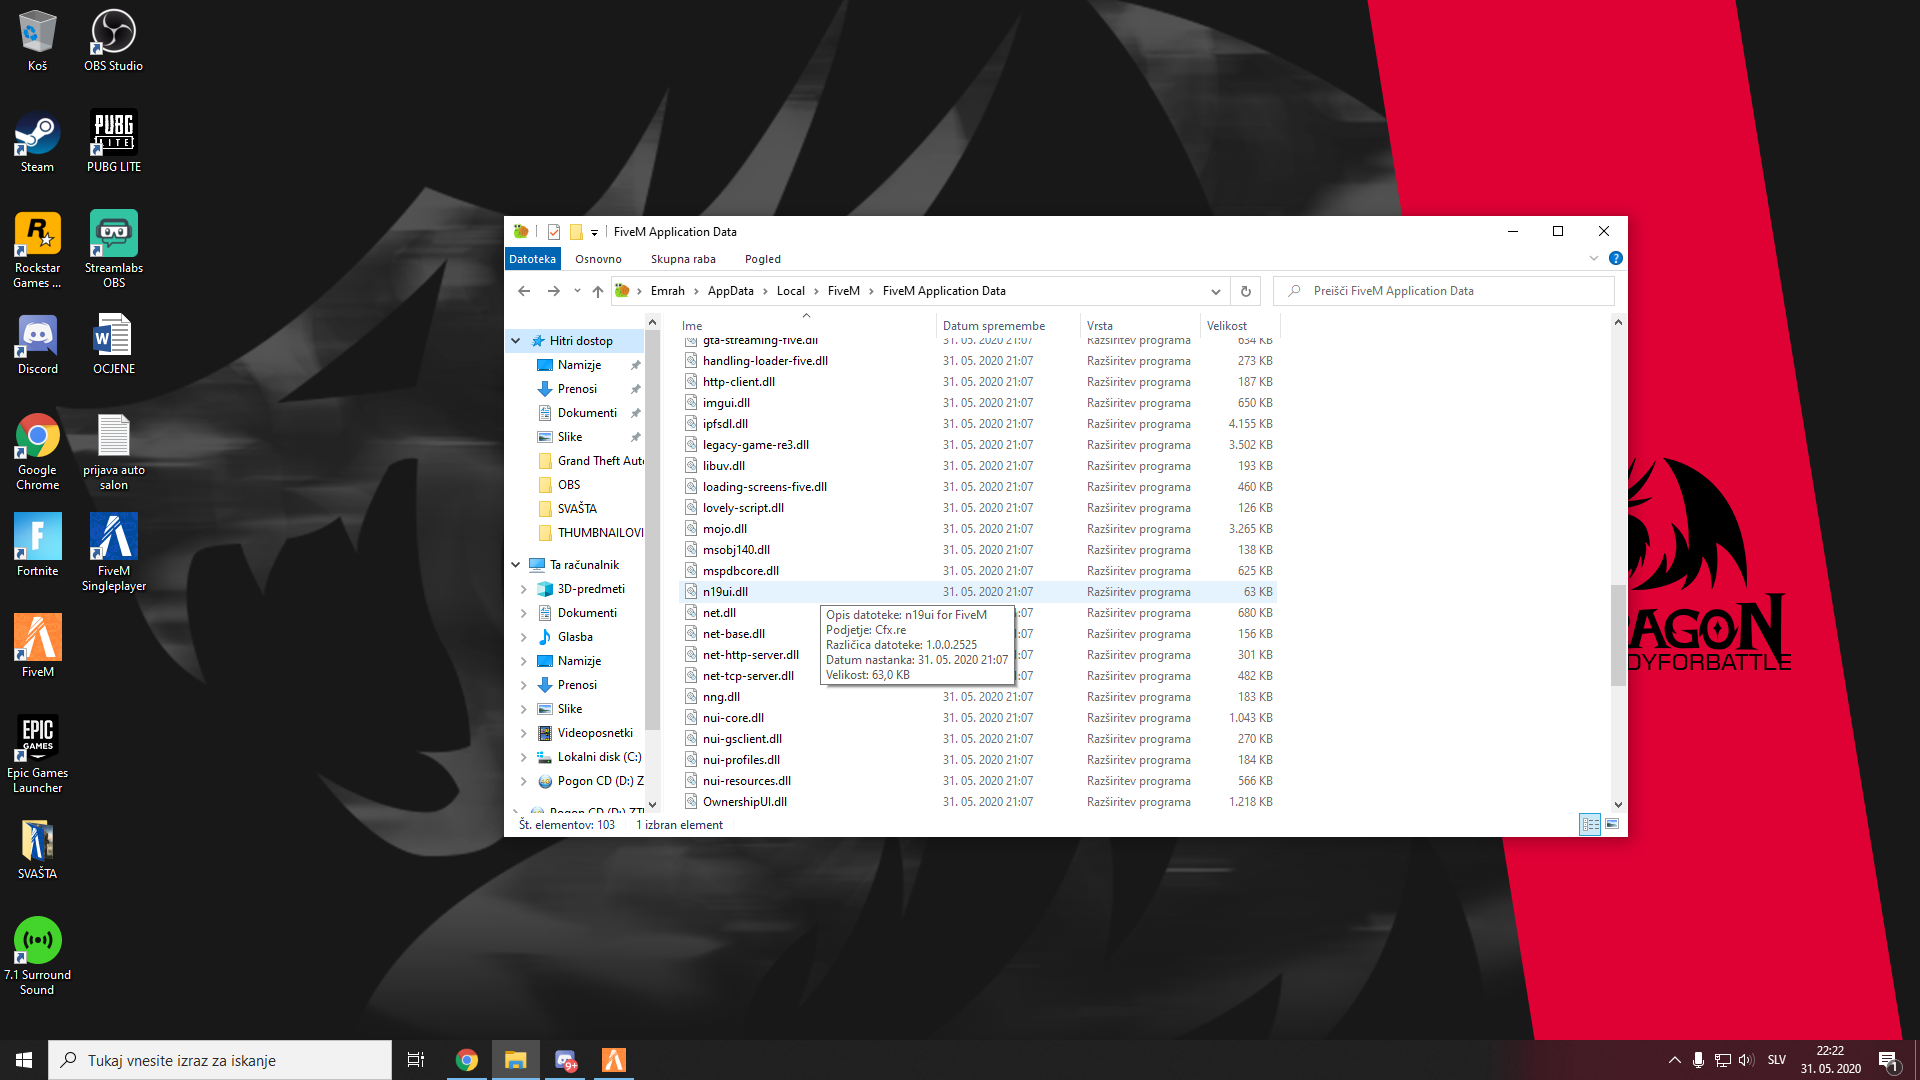The image size is (1920, 1080).
Task: Unpin Slike from Hitri dostop
Action: coord(635,437)
